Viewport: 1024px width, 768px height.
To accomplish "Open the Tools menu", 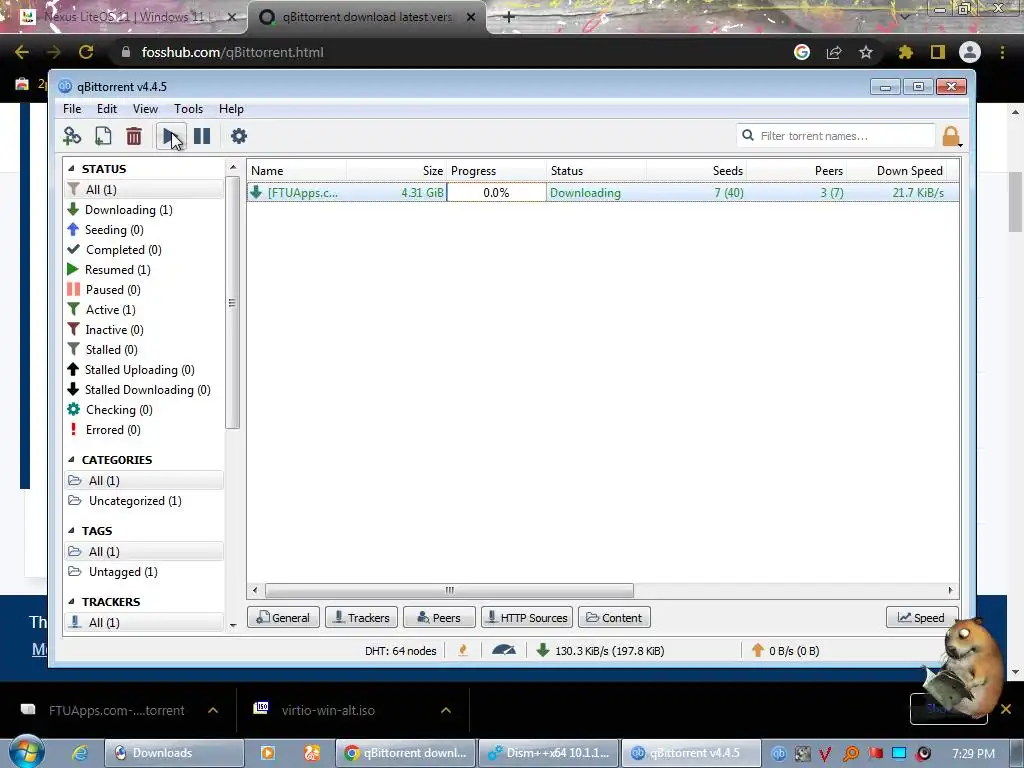I will pyautogui.click(x=188, y=109).
